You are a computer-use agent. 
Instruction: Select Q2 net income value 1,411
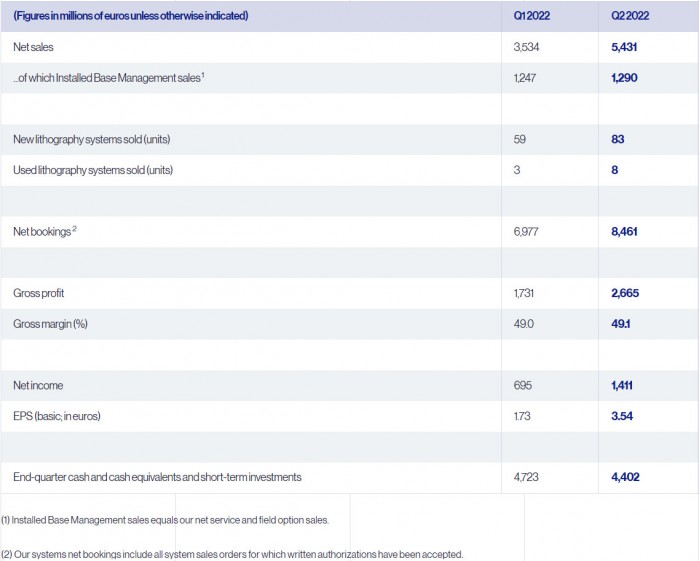tap(624, 385)
